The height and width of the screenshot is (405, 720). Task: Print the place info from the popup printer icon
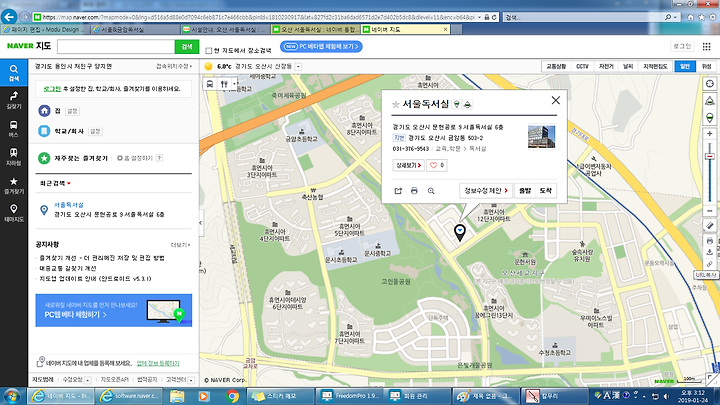point(414,191)
